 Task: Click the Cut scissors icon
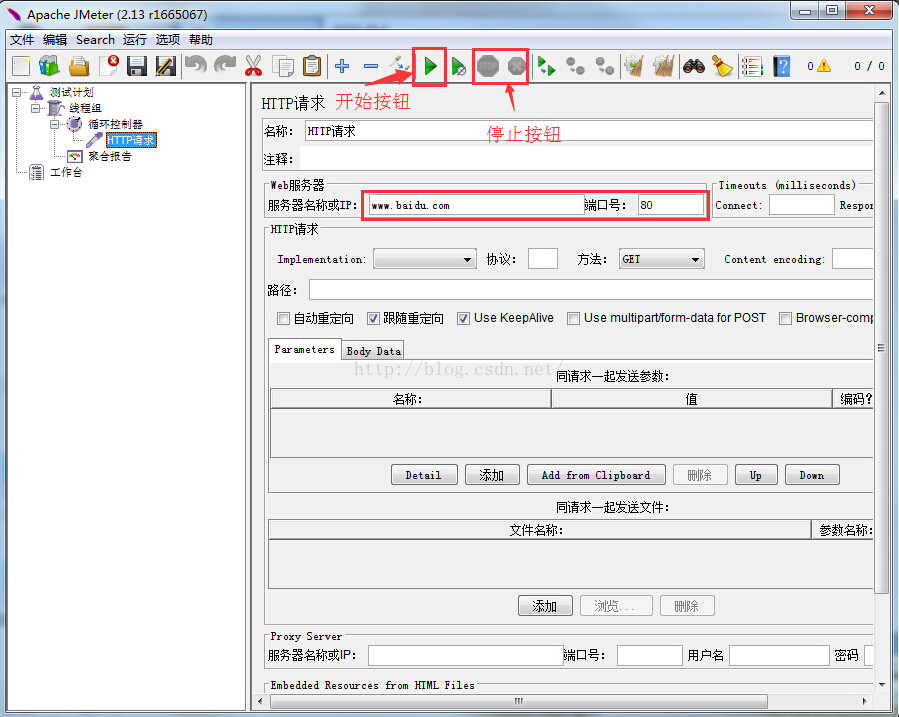pyautogui.click(x=253, y=66)
